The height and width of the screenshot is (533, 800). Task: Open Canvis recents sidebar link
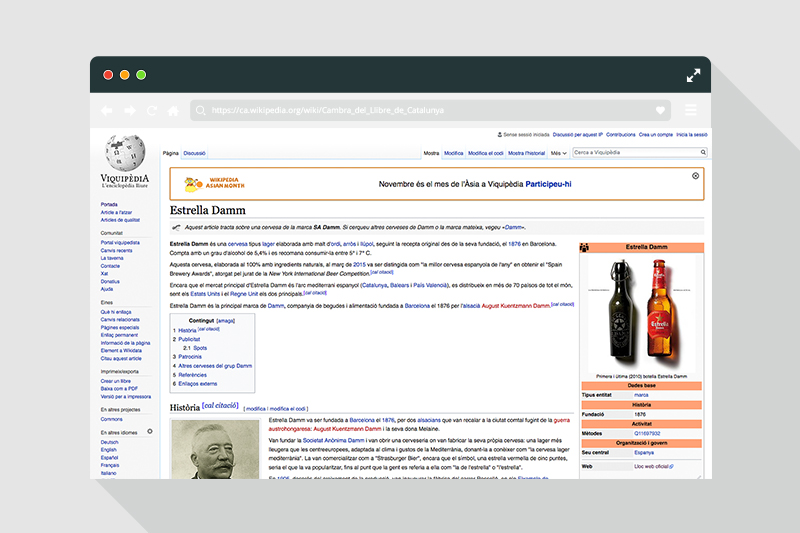tap(116, 250)
